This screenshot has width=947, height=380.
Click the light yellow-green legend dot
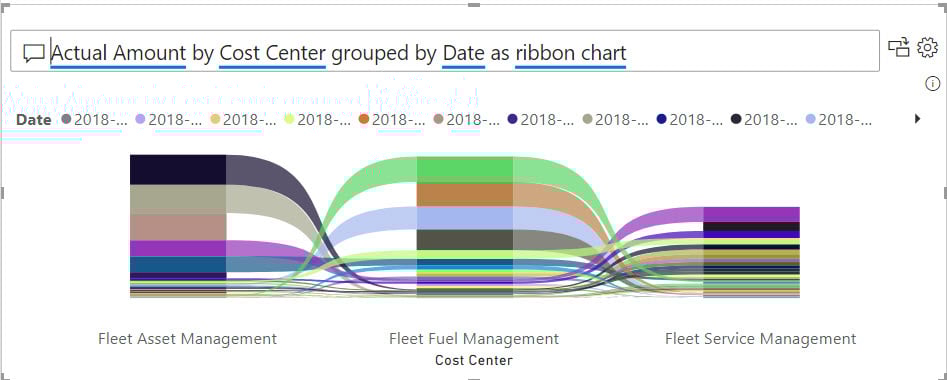(289, 120)
